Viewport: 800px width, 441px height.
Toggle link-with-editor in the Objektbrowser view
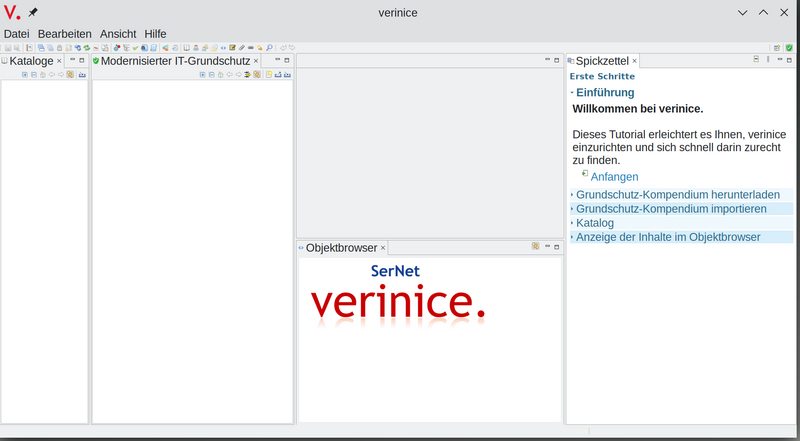[535, 246]
